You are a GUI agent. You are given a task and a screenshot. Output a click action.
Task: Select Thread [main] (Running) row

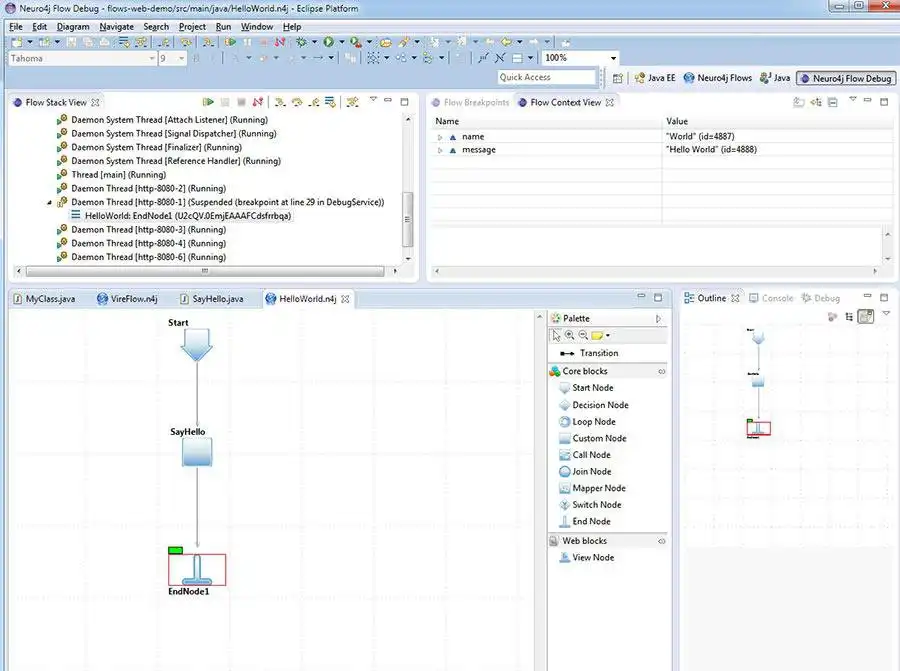click(x=112, y=174)
